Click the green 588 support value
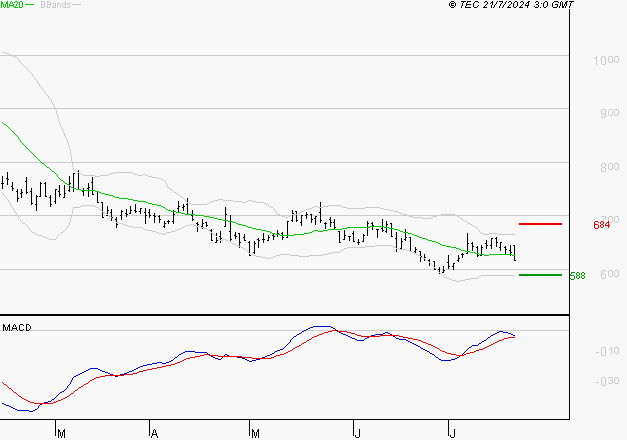This screenshot has width=627, height=440. pos(577,276)
